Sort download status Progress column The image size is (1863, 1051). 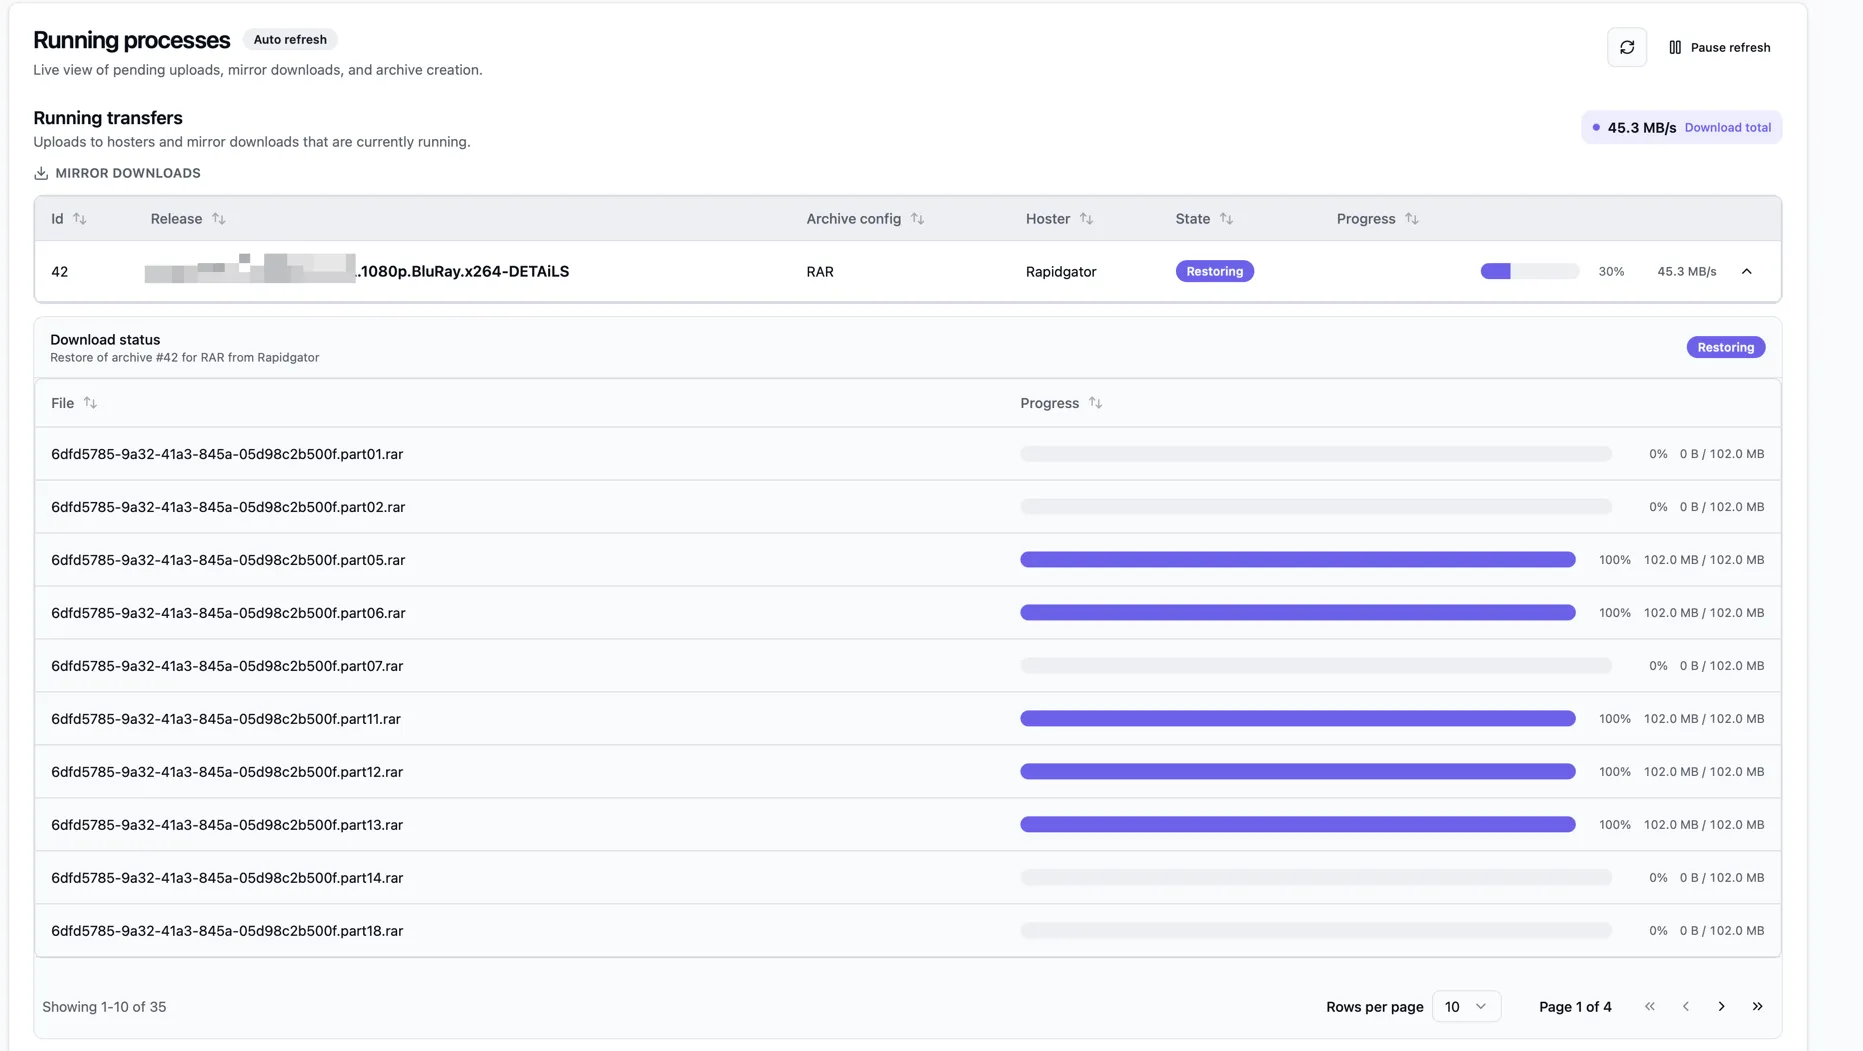[1061, 403]
